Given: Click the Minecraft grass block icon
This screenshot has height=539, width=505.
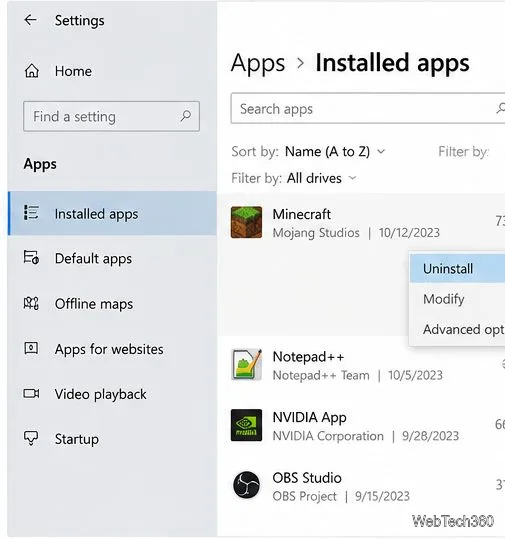Looking at the screenshot, I should coord(246,222).
